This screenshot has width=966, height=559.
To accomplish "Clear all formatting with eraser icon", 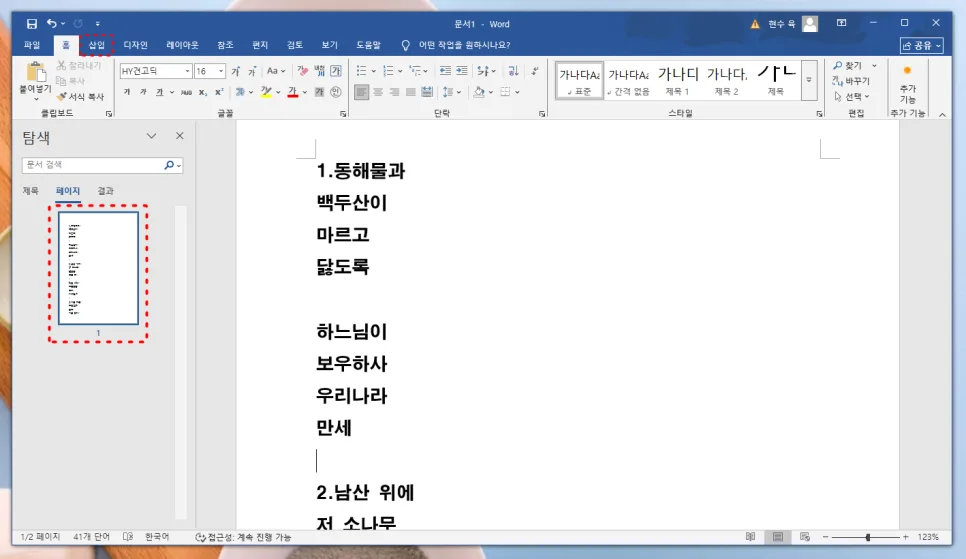I will point(302,71).
